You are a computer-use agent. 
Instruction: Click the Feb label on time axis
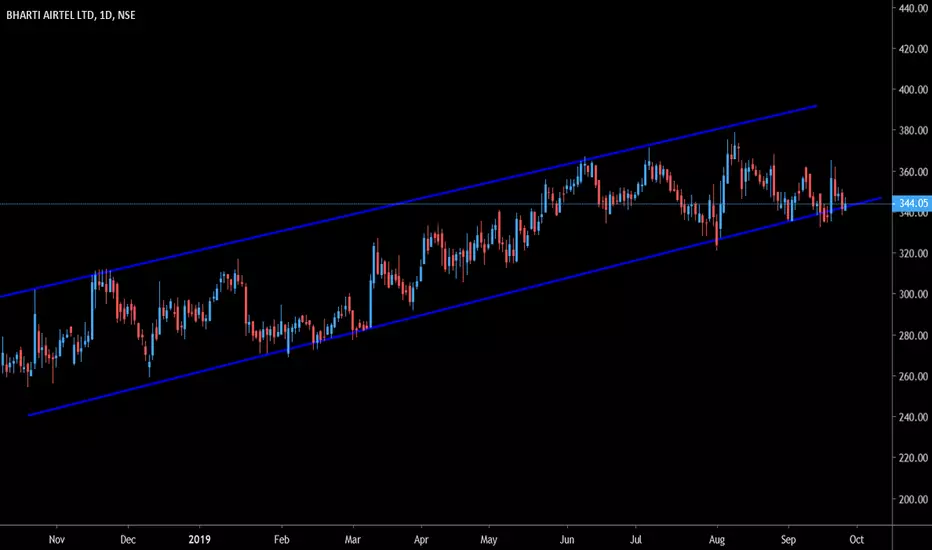(x=281, y=539)
